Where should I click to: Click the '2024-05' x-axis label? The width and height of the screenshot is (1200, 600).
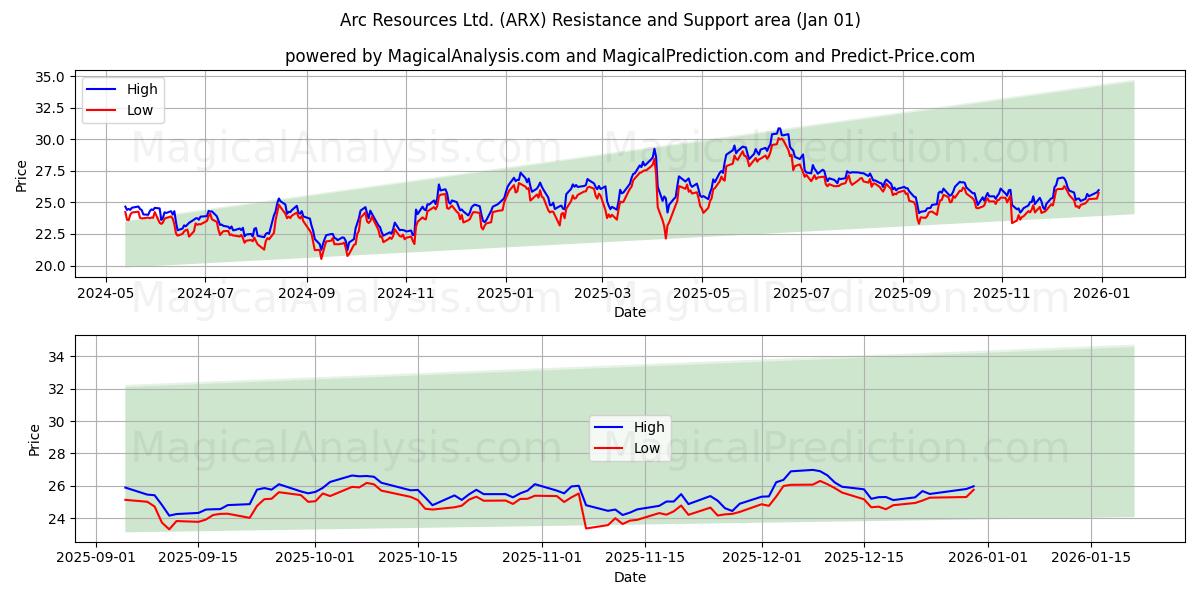coord(106,294)
